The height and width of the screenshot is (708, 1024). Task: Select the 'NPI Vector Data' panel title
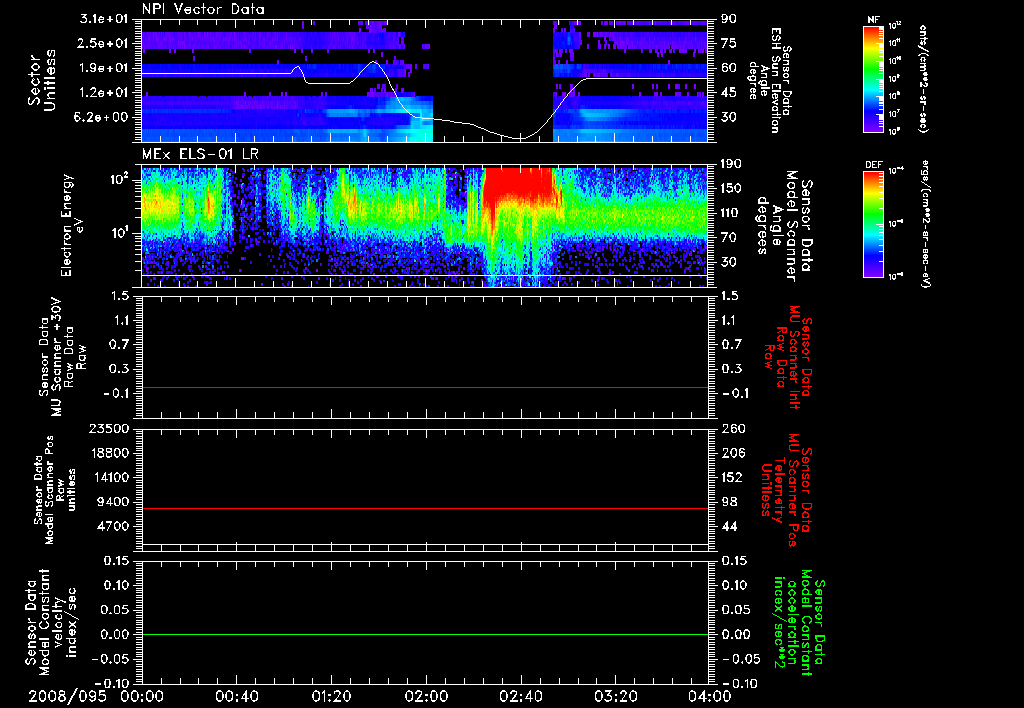click(x=203, y=9)
